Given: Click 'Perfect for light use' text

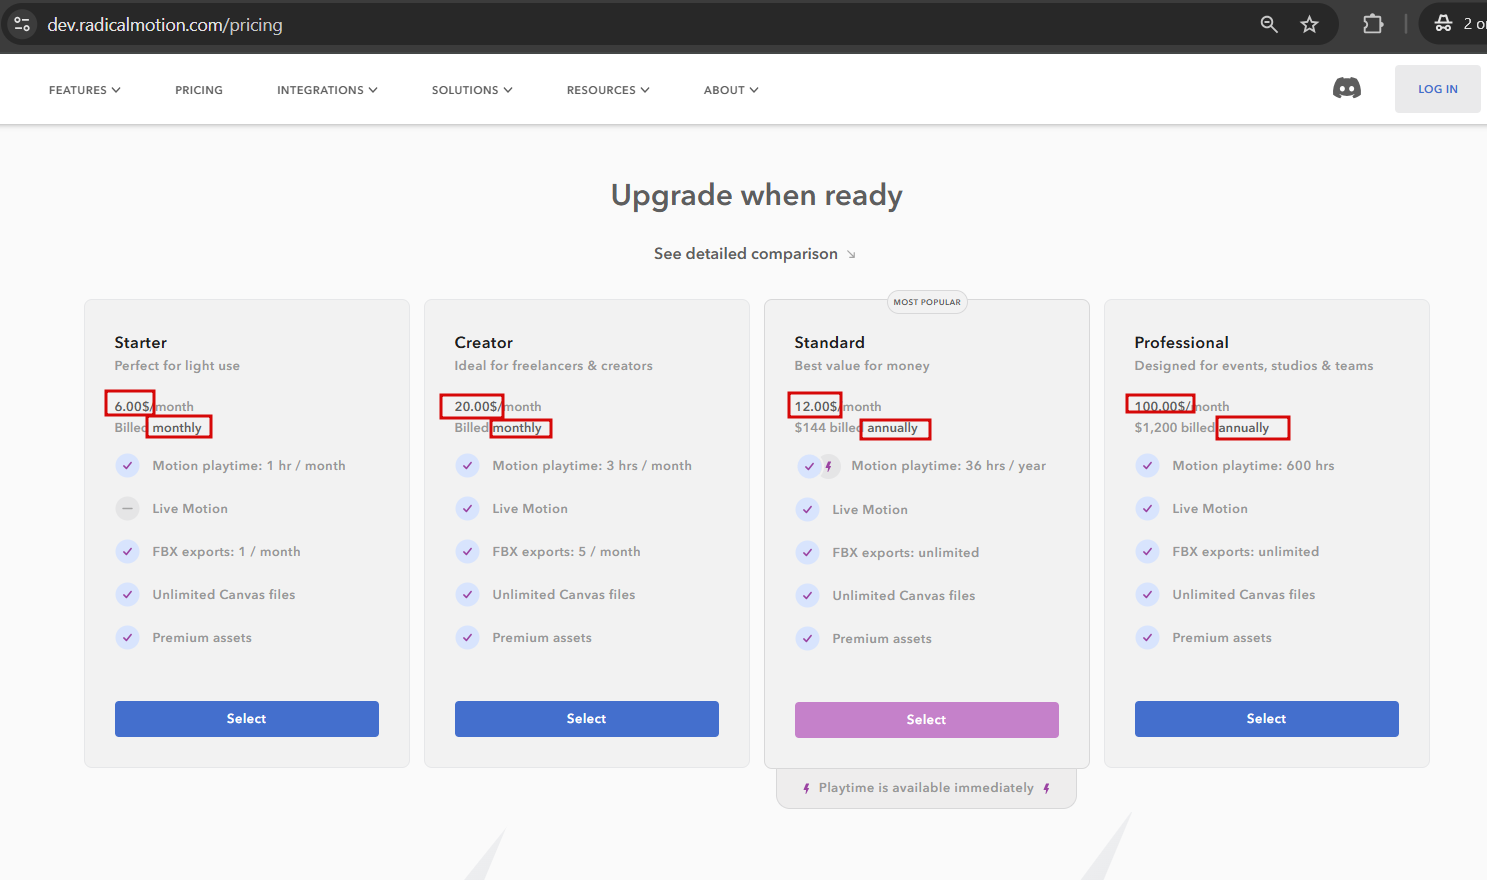Looking at the screenshot, I should 178,366.
